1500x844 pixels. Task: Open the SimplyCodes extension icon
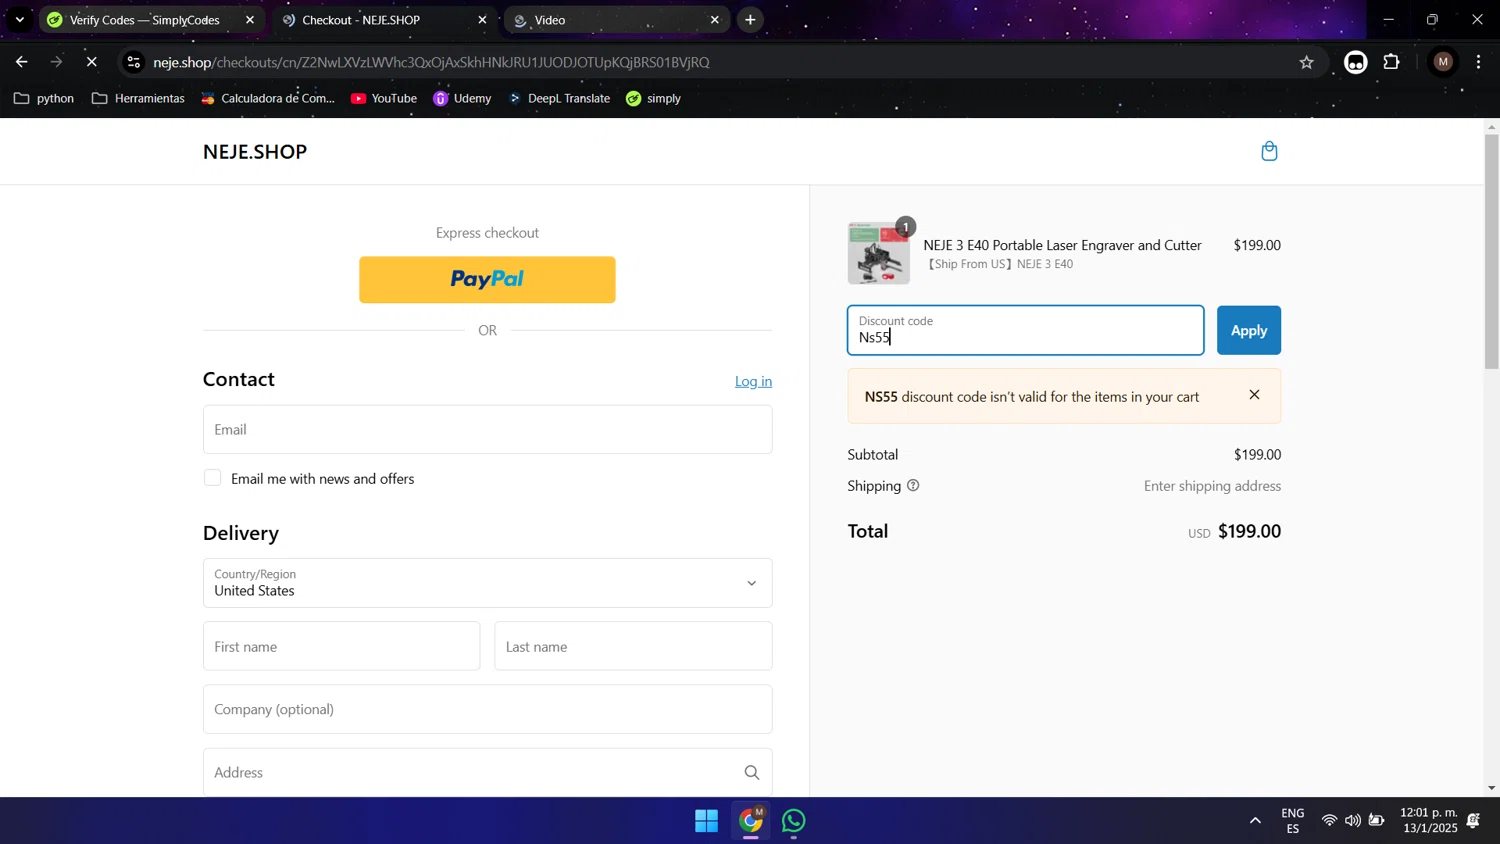click(x=1355, y=62)
